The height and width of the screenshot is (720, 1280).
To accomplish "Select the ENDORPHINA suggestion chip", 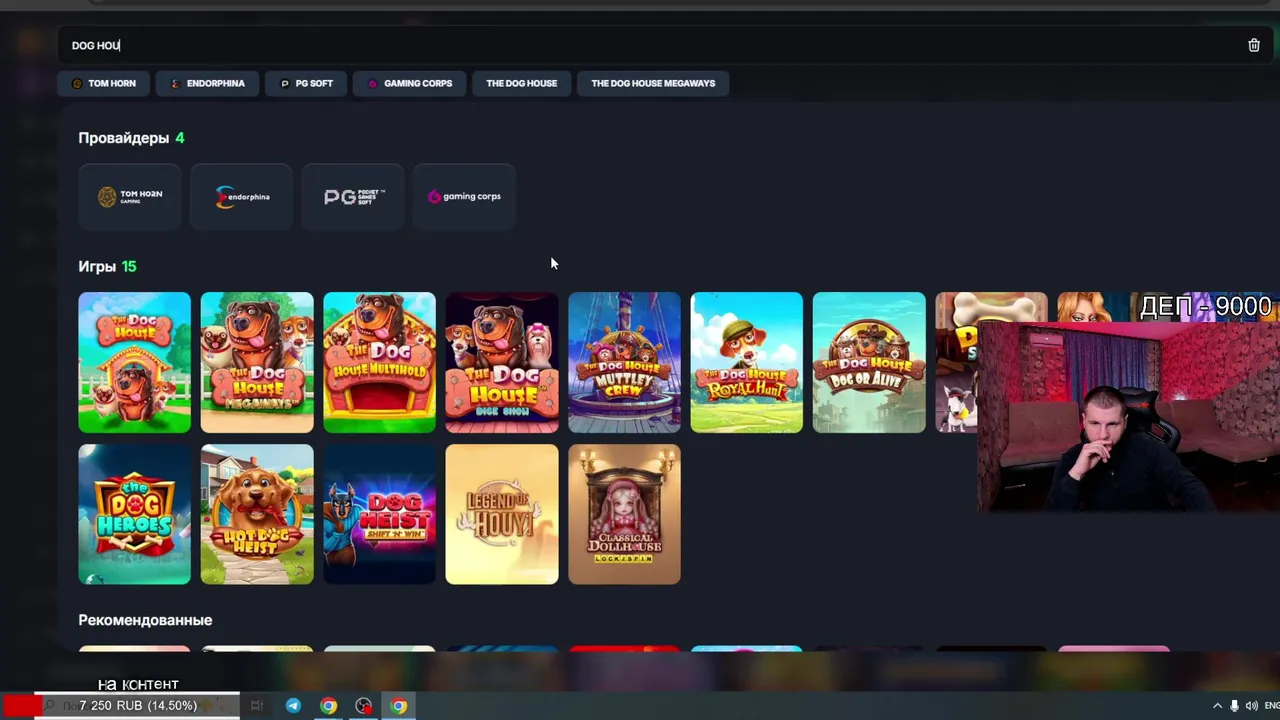I will (207, 83).
